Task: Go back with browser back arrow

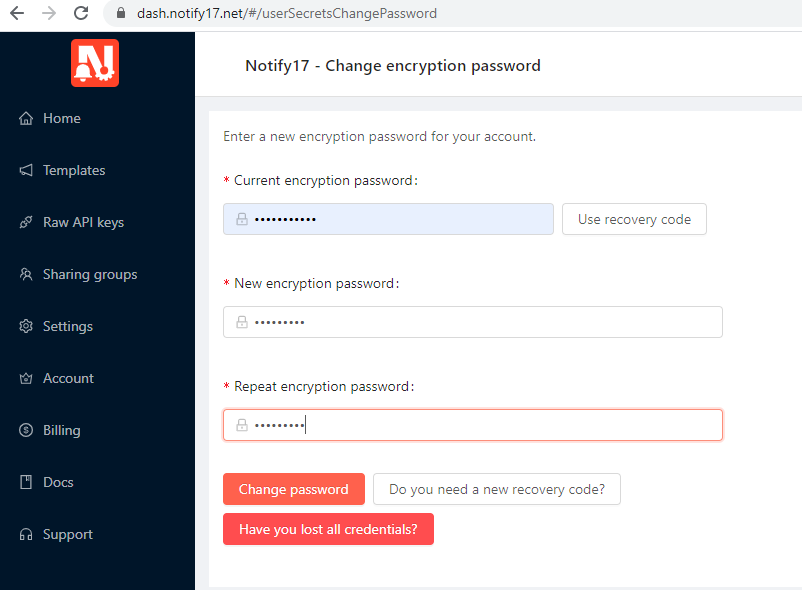Action: pos(17,13)
